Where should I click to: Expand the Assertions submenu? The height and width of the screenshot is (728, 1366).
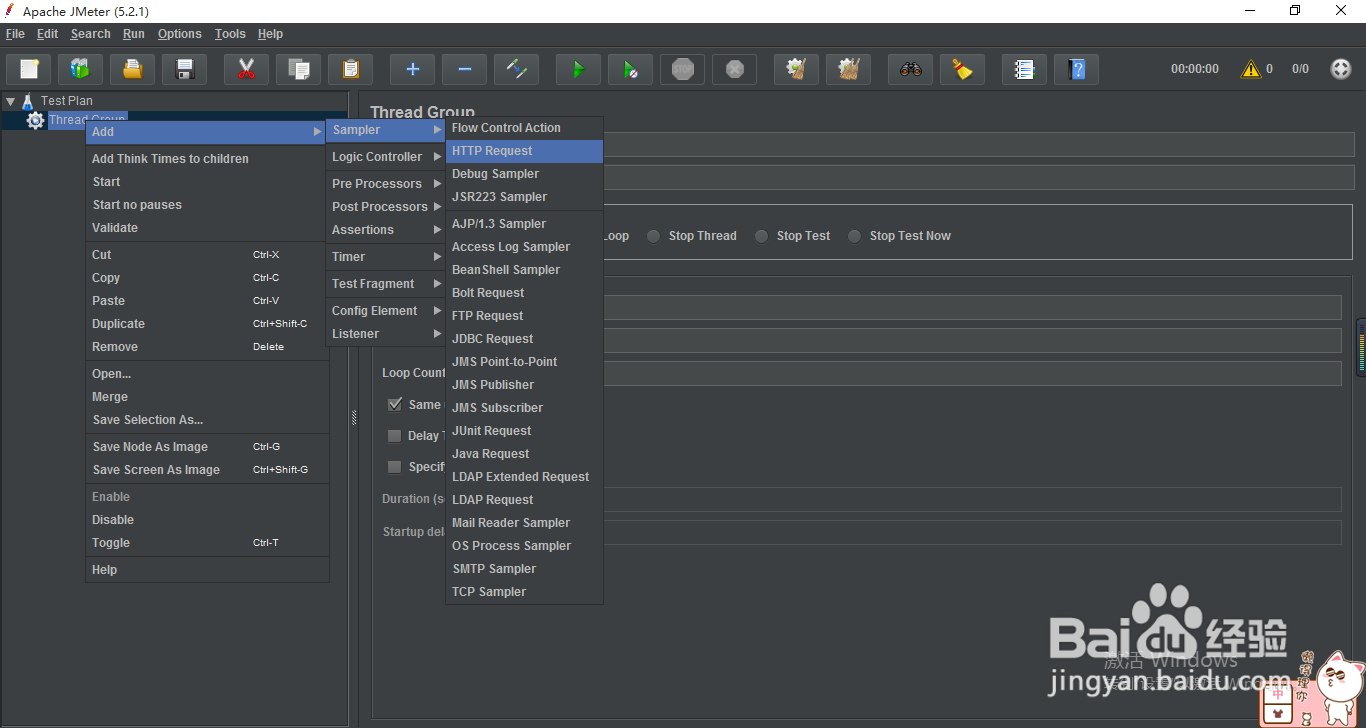386,230
